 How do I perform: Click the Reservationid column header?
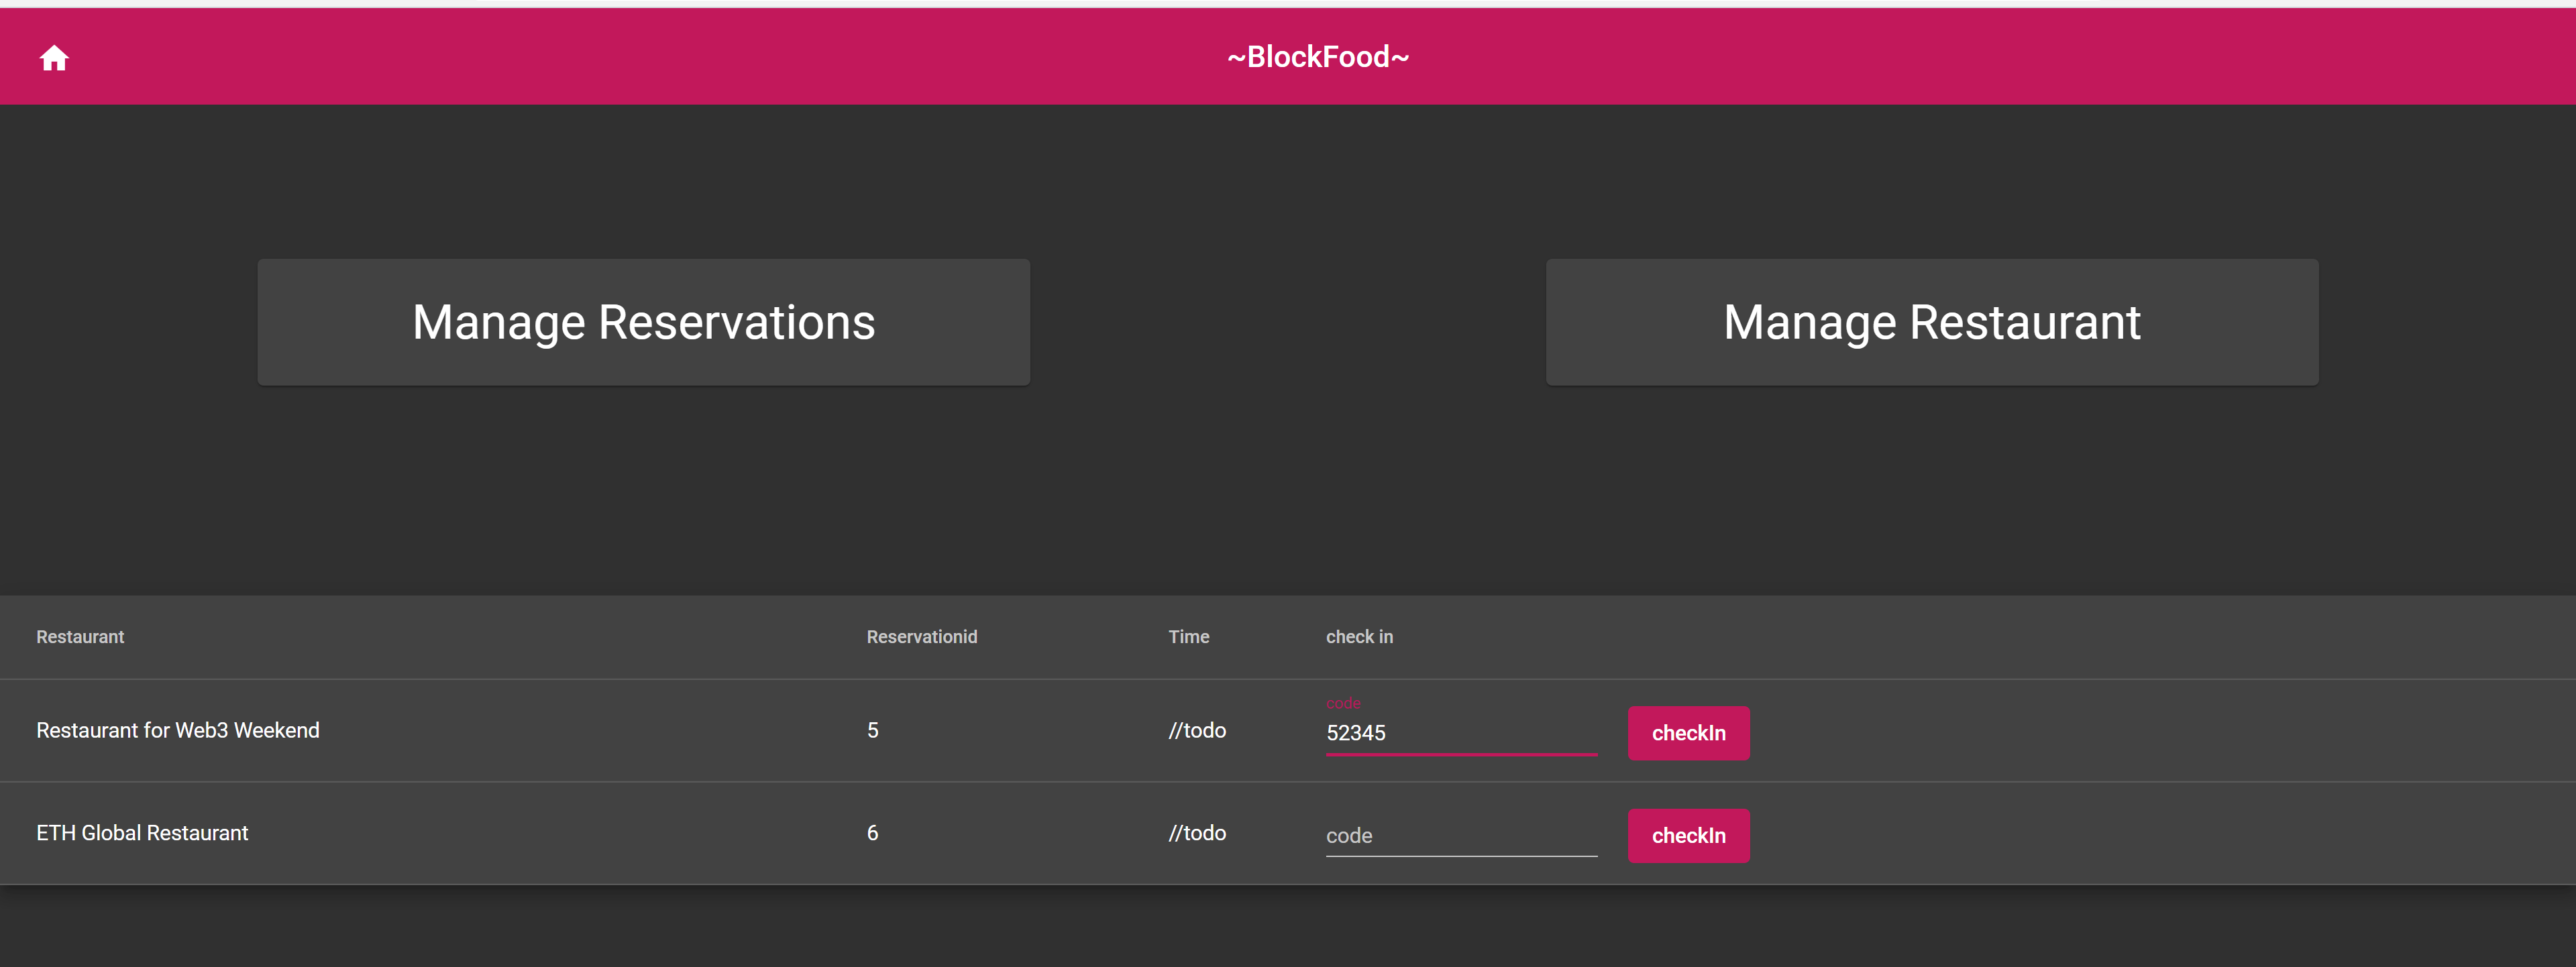coord(921,637)
